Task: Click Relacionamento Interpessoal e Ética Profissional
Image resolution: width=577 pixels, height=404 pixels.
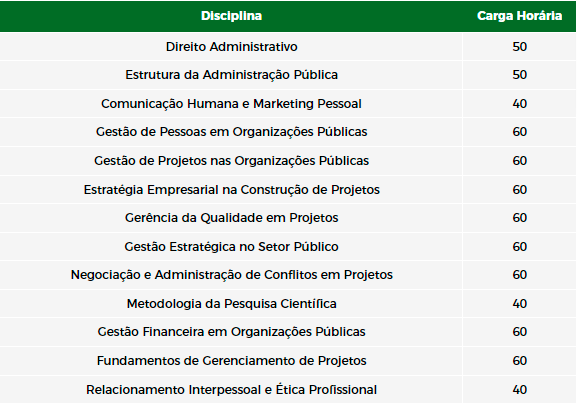Action: pyautogui.click(x=231, y=390)
